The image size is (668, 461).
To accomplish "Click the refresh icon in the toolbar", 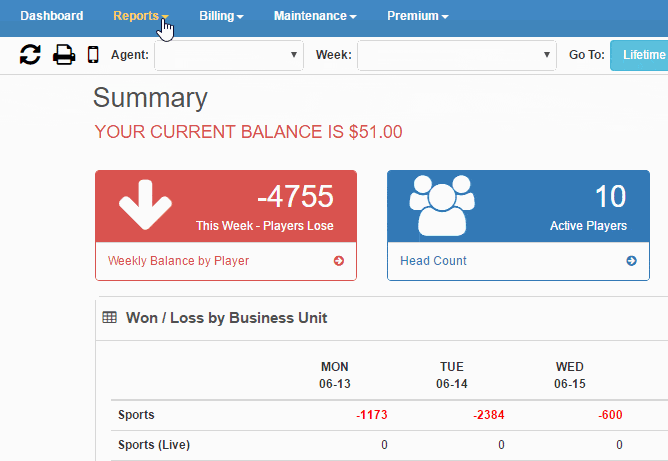I will (x=30, y=55).
